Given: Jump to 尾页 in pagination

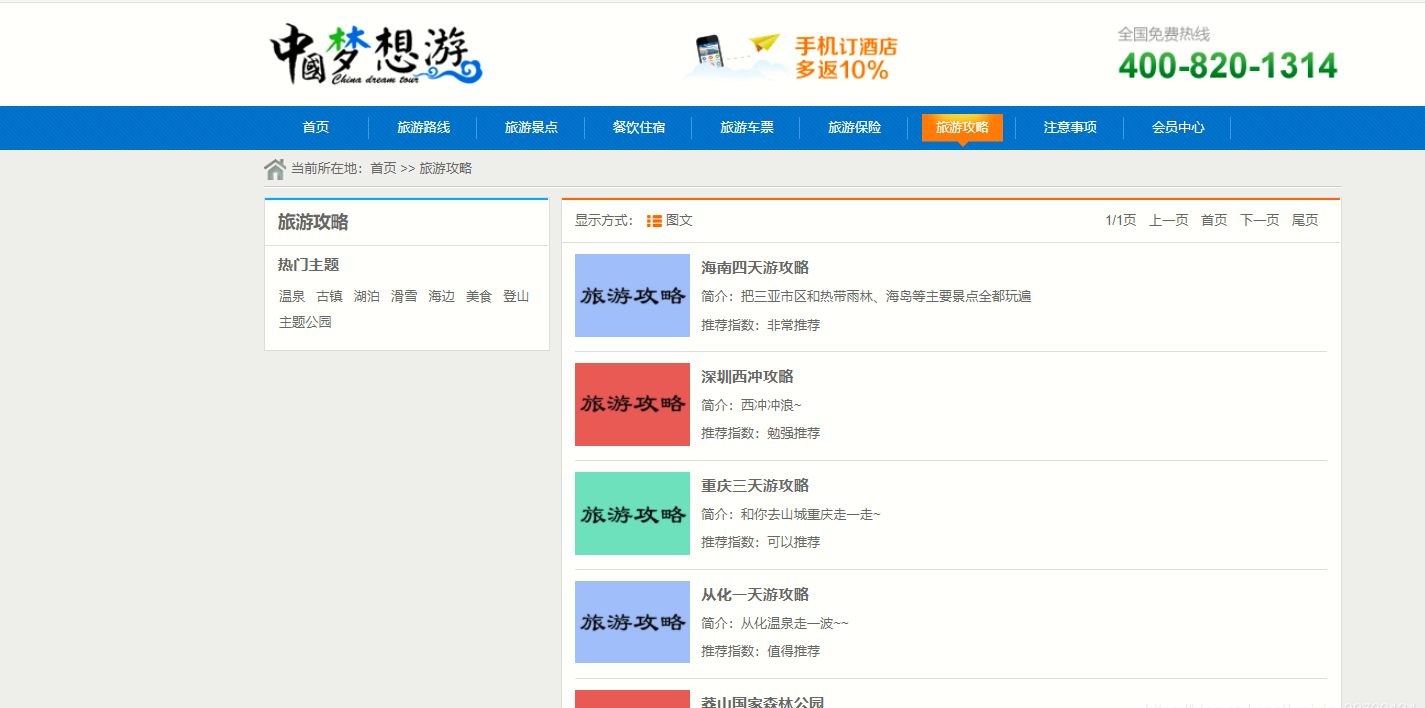Looking at the screenshot, I should point(1305,221).
